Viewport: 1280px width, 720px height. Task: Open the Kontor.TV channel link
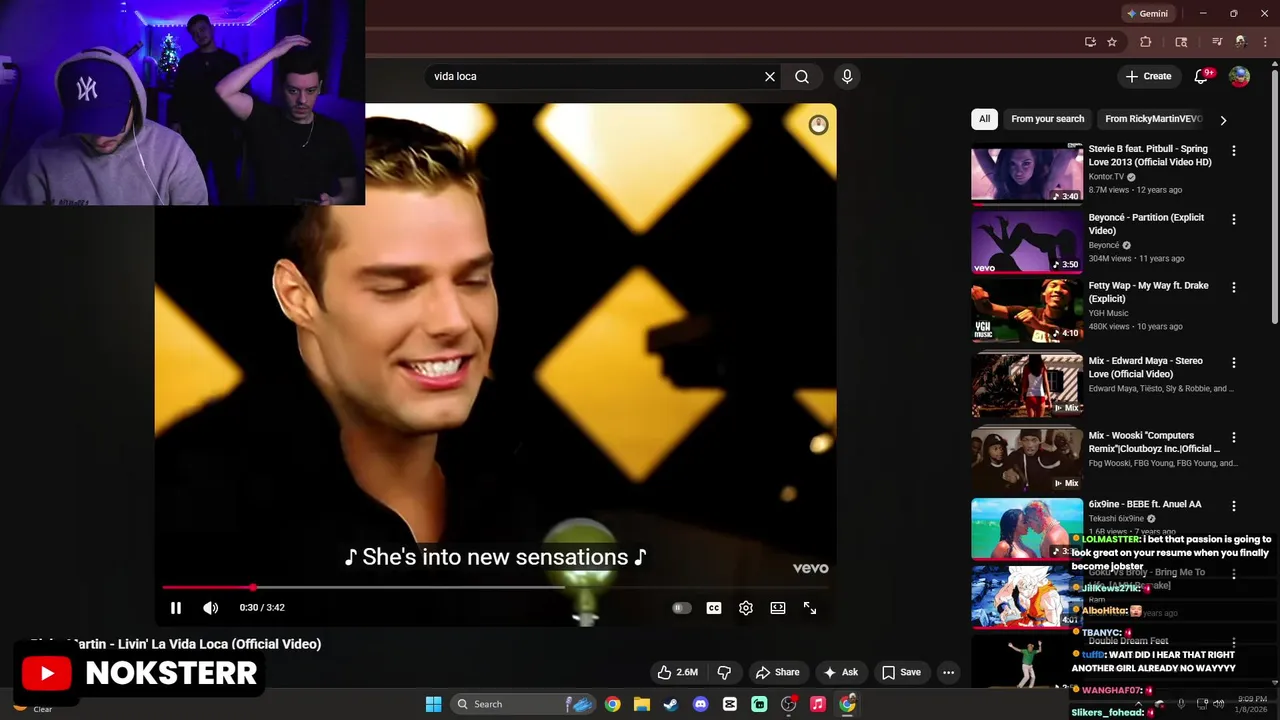[x=1106, y=177]
